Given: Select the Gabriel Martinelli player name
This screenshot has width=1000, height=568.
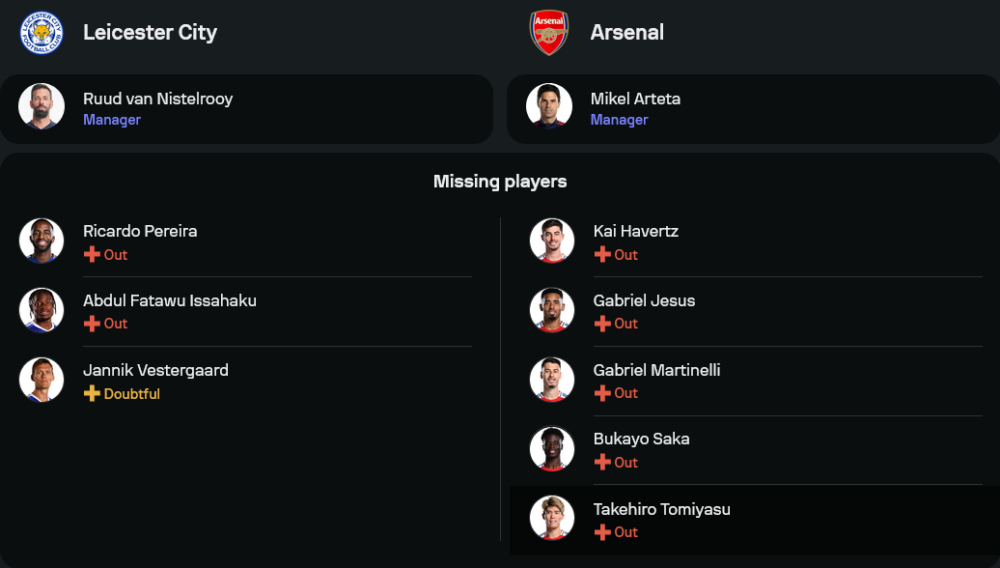Looking at the screenshot, I should click(656, 370).
